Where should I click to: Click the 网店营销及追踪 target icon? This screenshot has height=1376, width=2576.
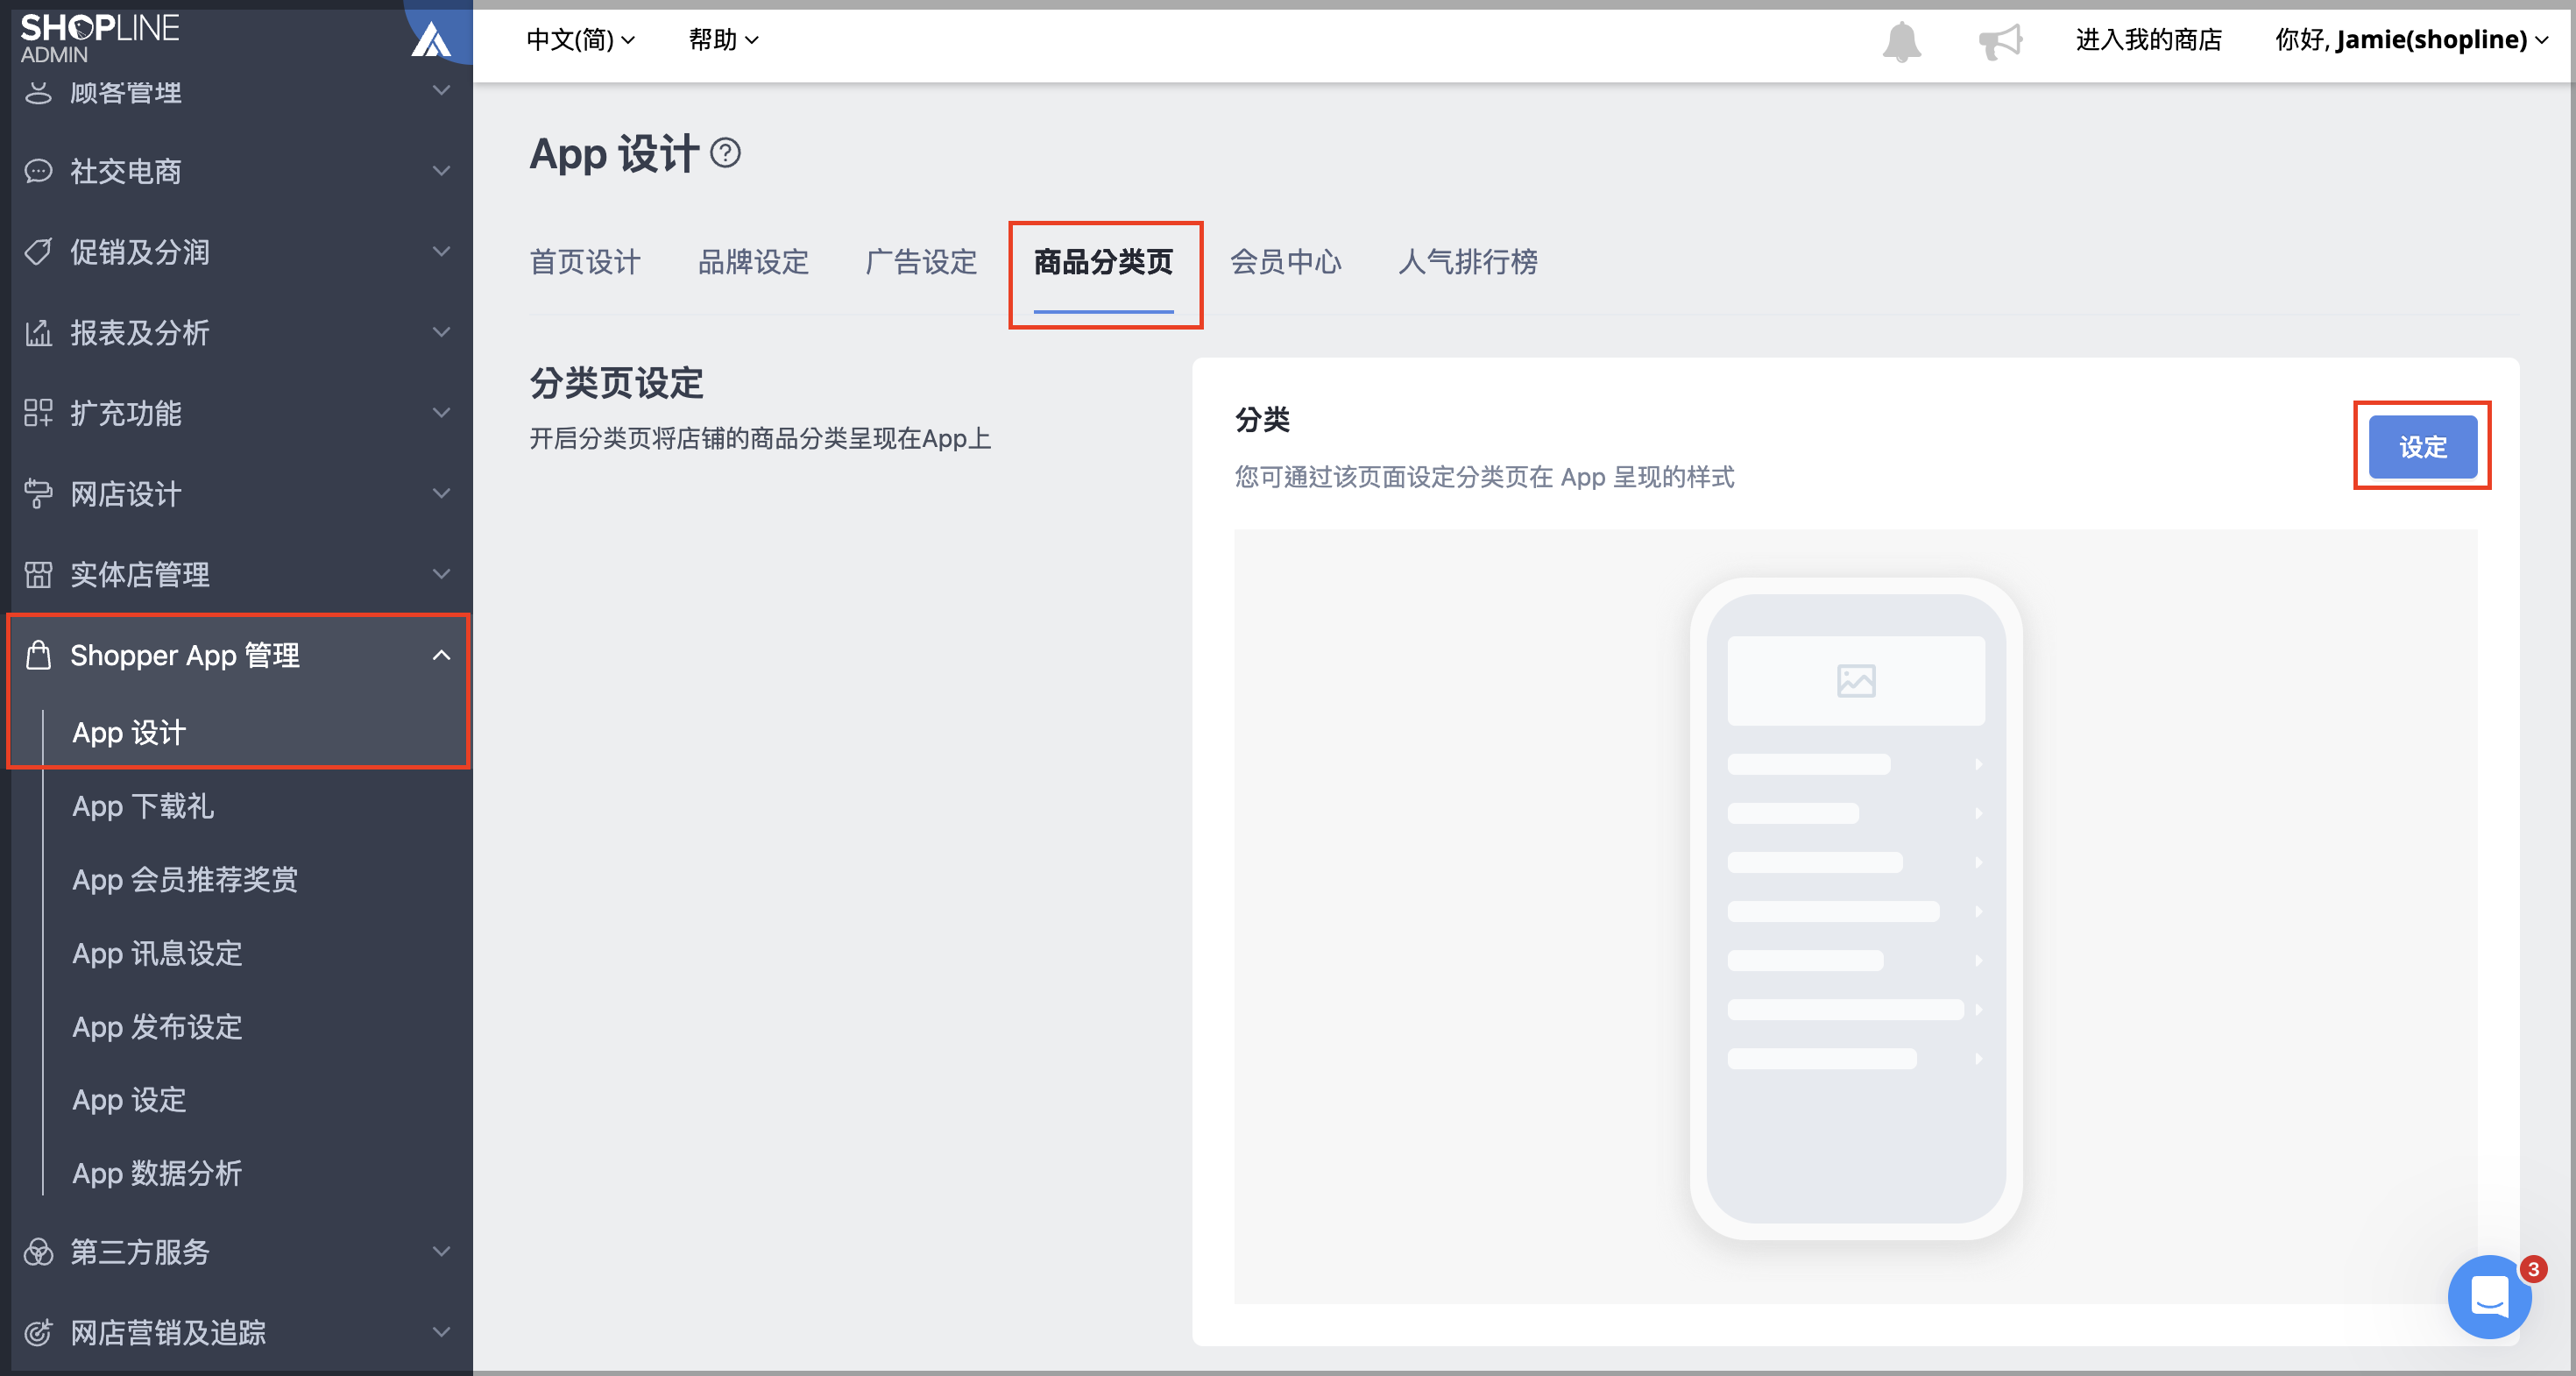point(38,1332)
